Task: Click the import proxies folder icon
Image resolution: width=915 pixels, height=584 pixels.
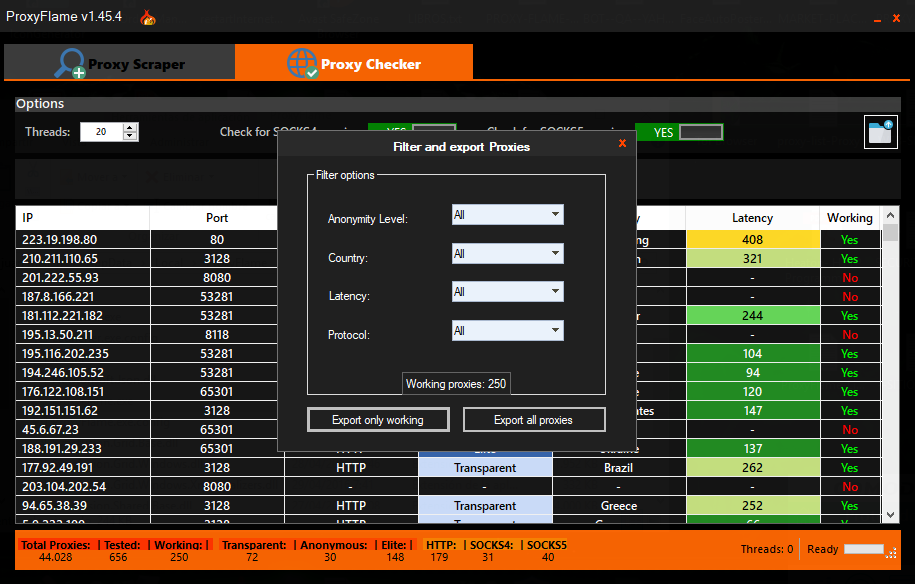Action: pos(880,132)
